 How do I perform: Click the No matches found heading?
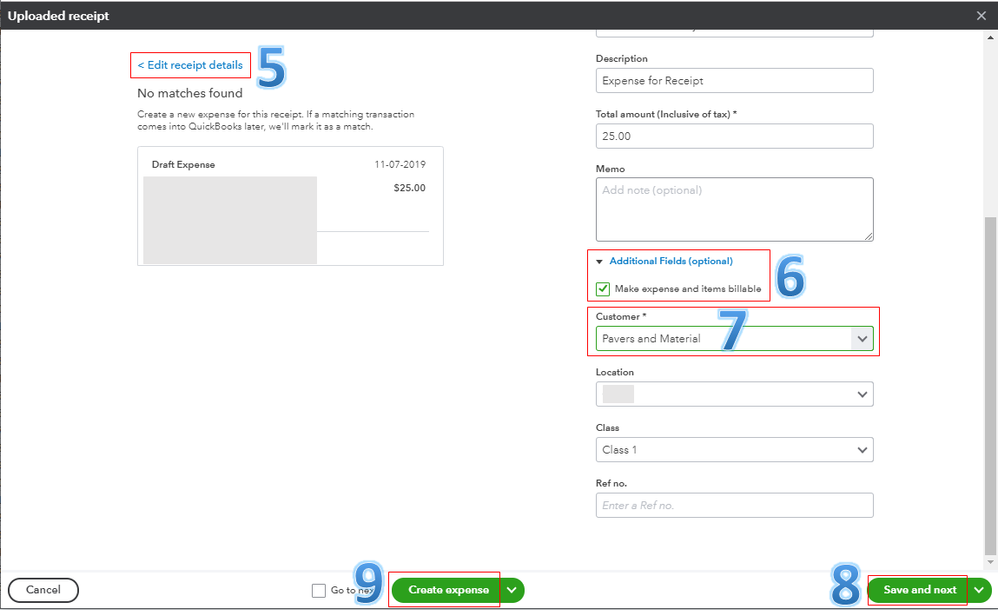point(190,93)
